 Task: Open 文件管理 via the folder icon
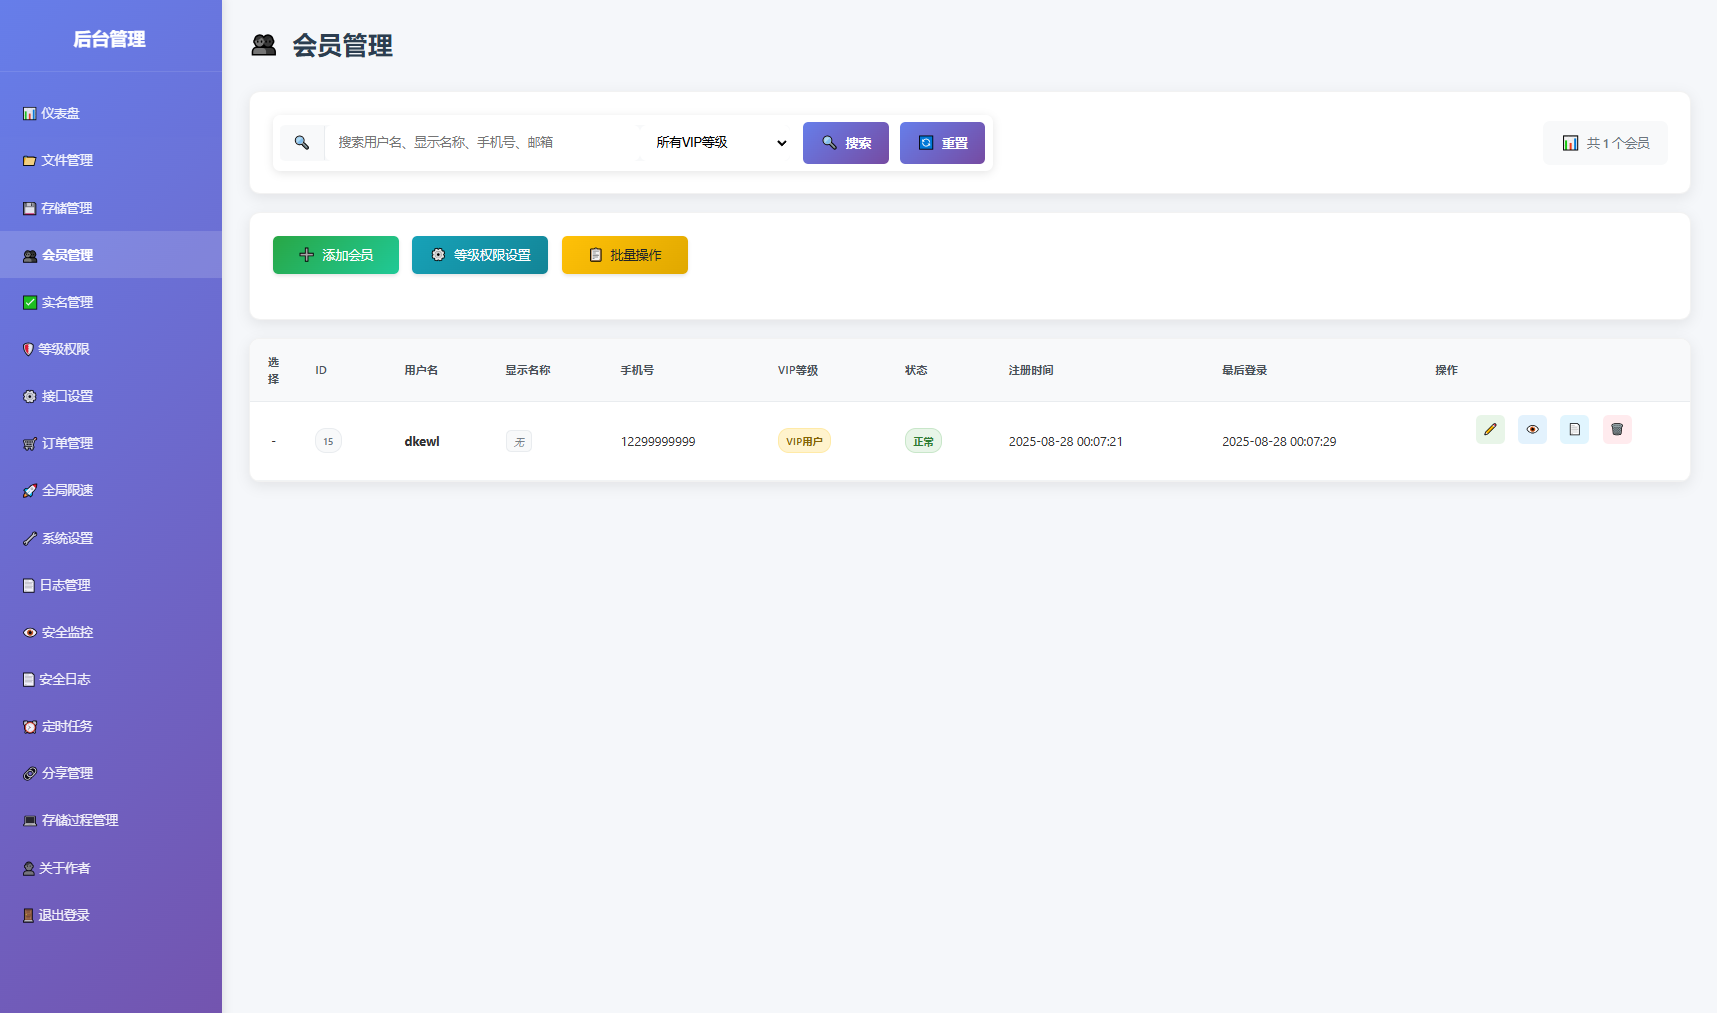click(29, 160)
